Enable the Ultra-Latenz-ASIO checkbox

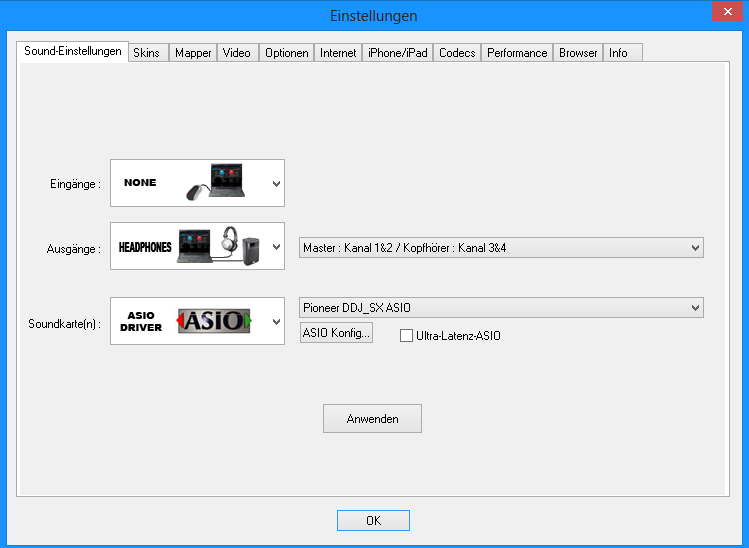tap(406, 336)
